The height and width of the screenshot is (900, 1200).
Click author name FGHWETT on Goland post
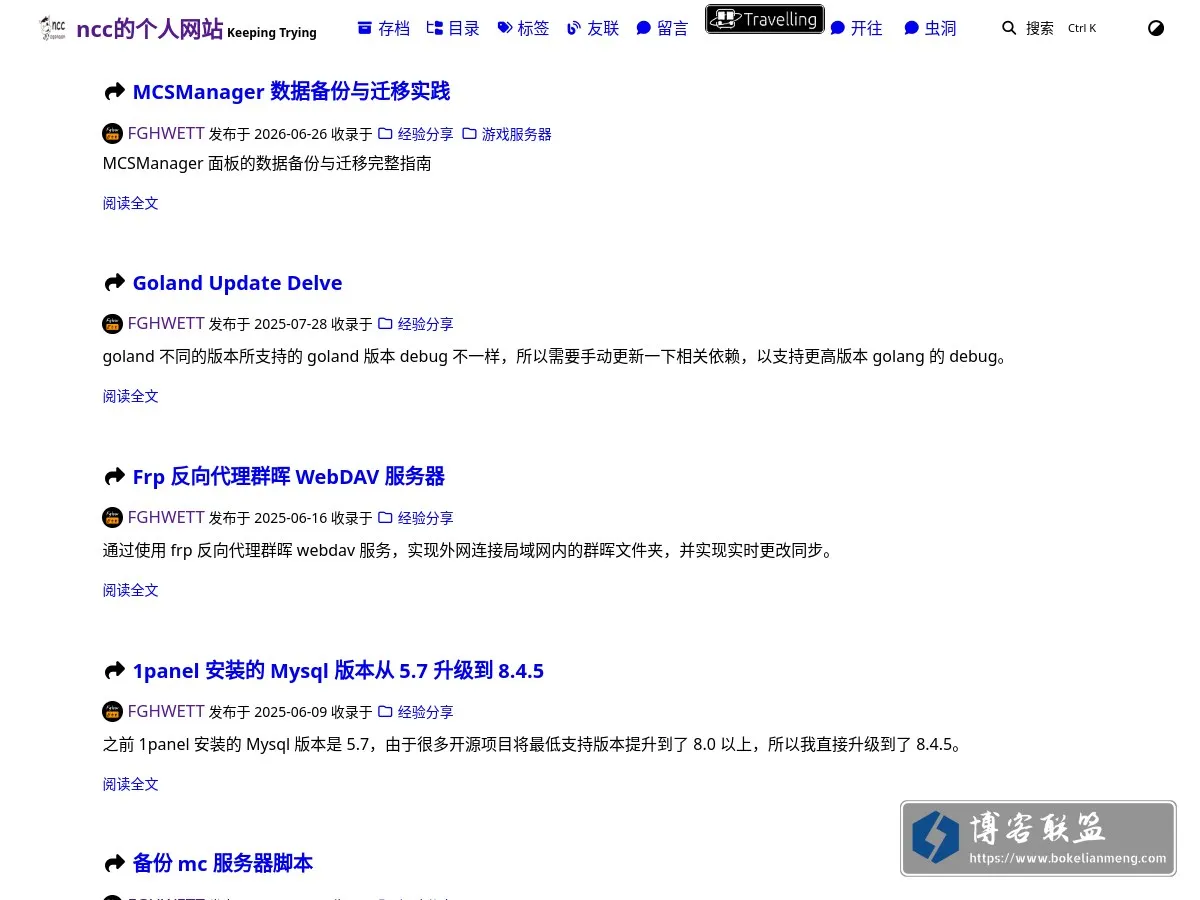[166, 323]
